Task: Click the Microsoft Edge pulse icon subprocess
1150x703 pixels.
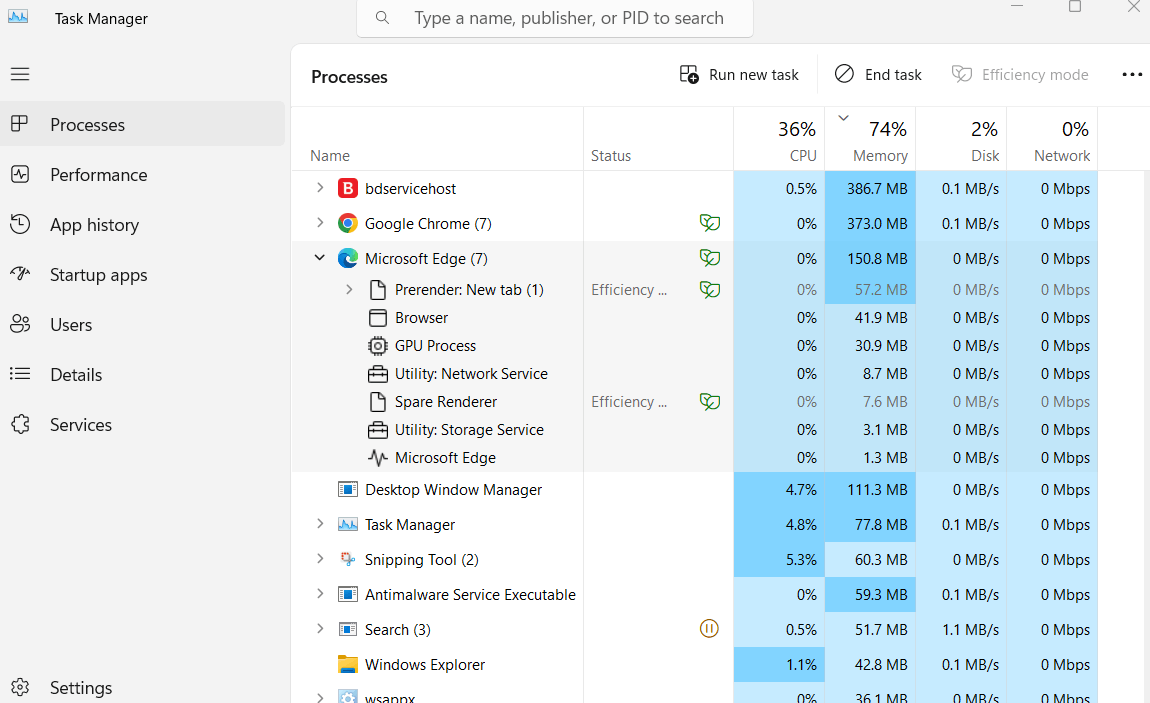Action: point(378,457)
